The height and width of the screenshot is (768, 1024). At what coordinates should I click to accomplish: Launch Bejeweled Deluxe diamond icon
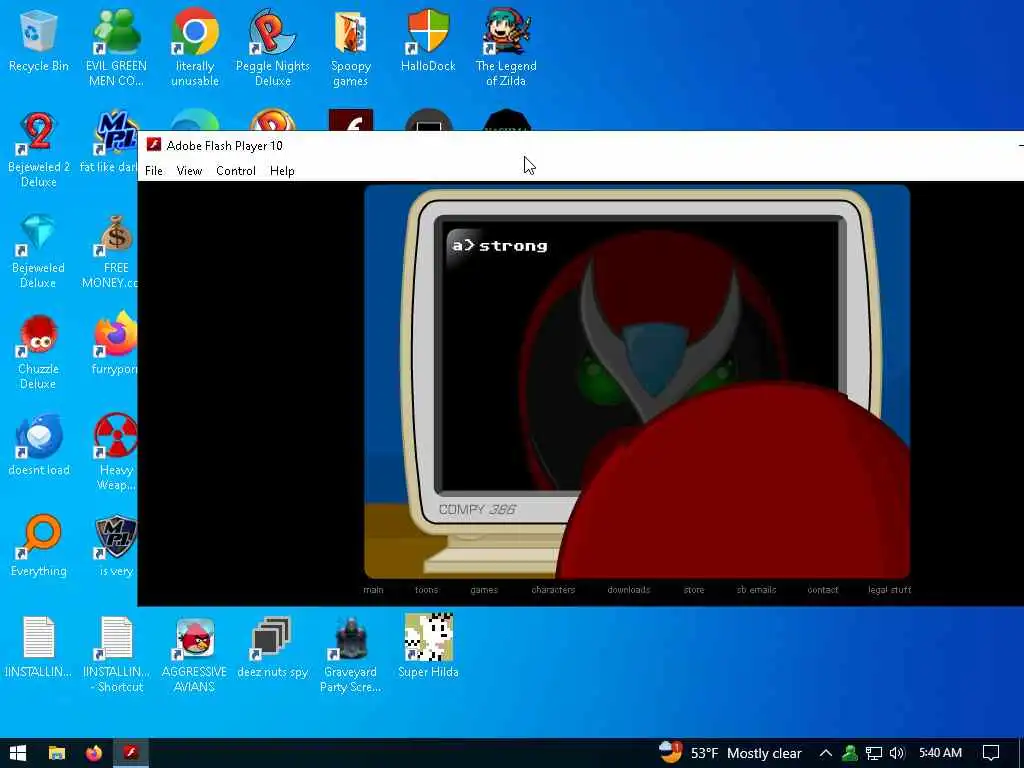click(39, 250)
